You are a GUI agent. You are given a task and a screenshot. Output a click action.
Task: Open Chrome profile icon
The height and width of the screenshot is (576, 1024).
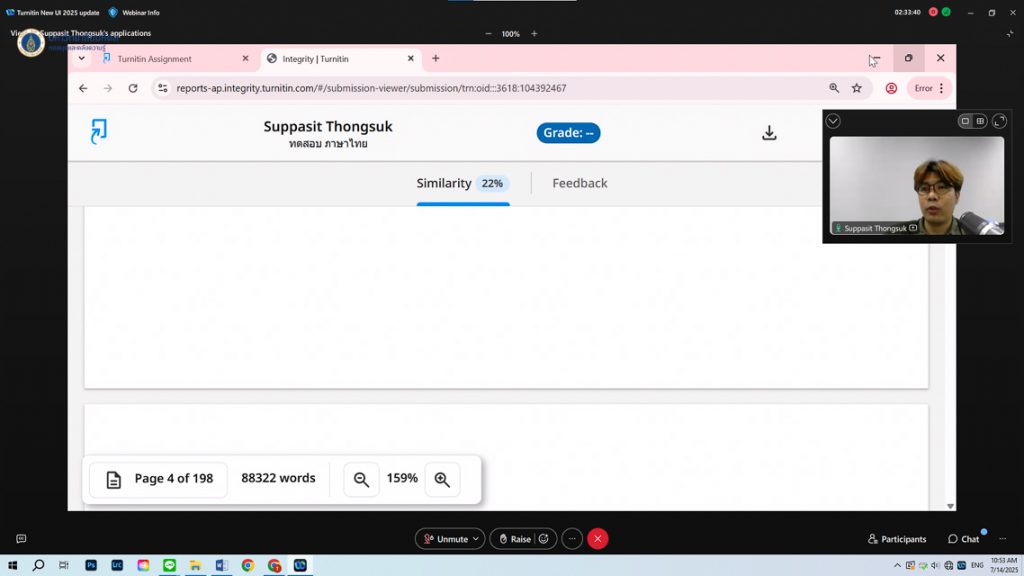click(891, 88)
